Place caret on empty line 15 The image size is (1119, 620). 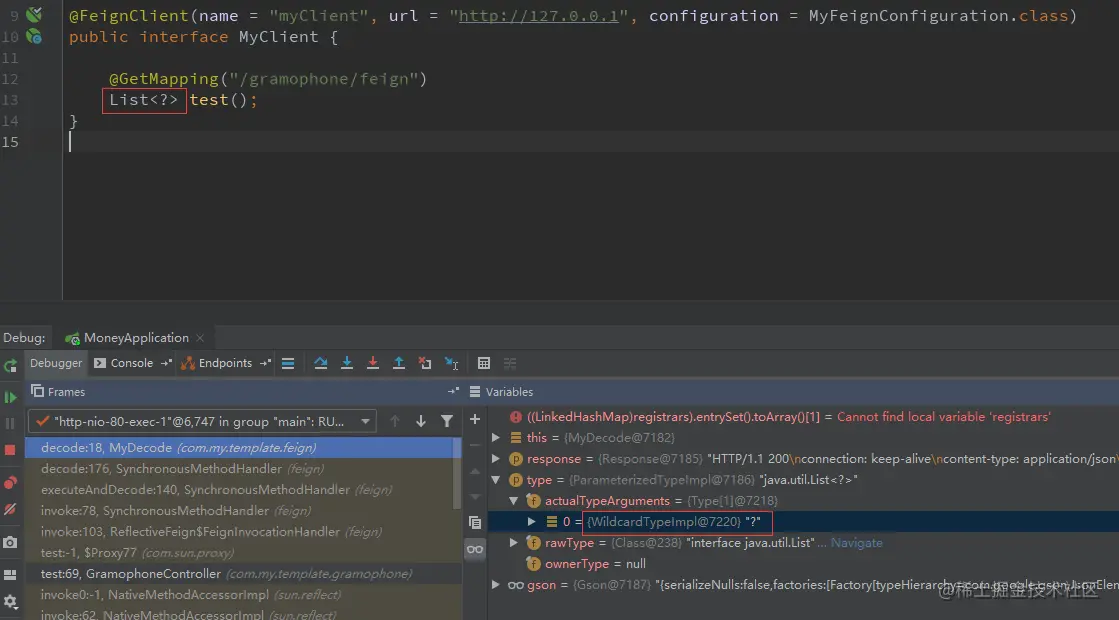pos(591,142)
